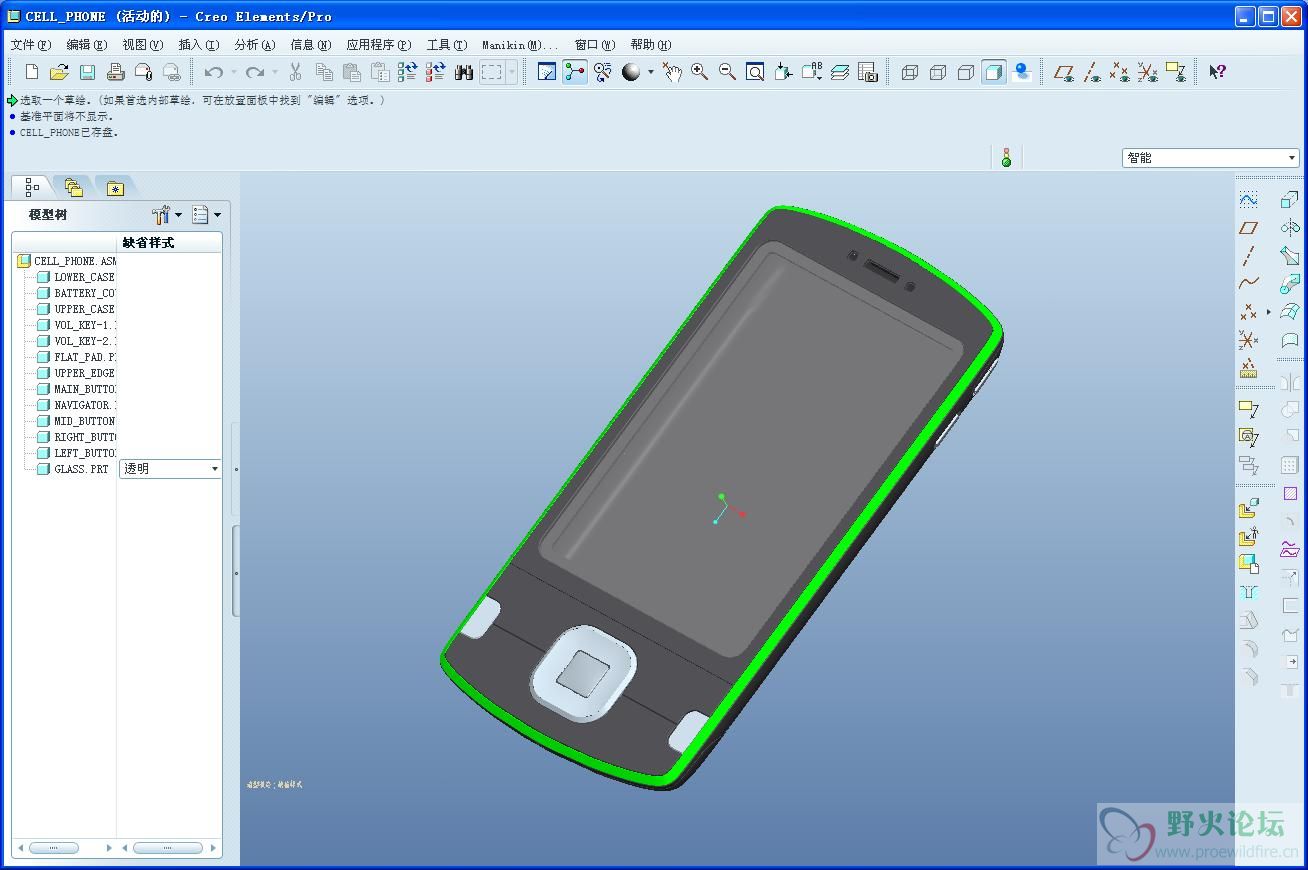Toggle datum axes display
The width and height of the screenshot is (1308, 870).
pyautogui.click(x=1092, y=72)
